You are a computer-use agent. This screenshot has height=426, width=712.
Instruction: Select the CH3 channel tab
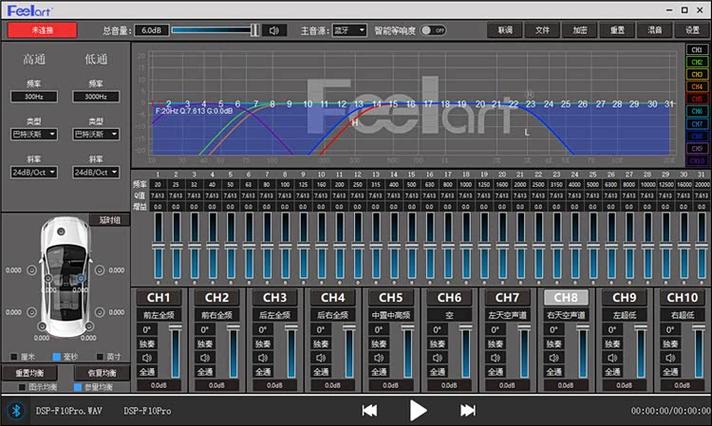[275, 298]
